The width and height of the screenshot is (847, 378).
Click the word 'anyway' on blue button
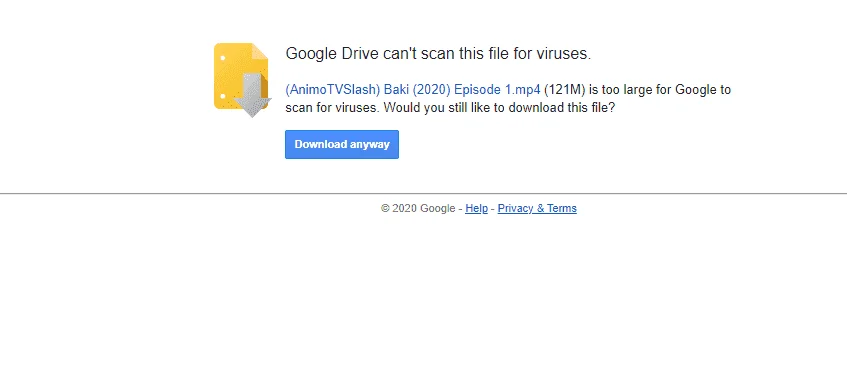pyautogui.click(x=369, y=145)
